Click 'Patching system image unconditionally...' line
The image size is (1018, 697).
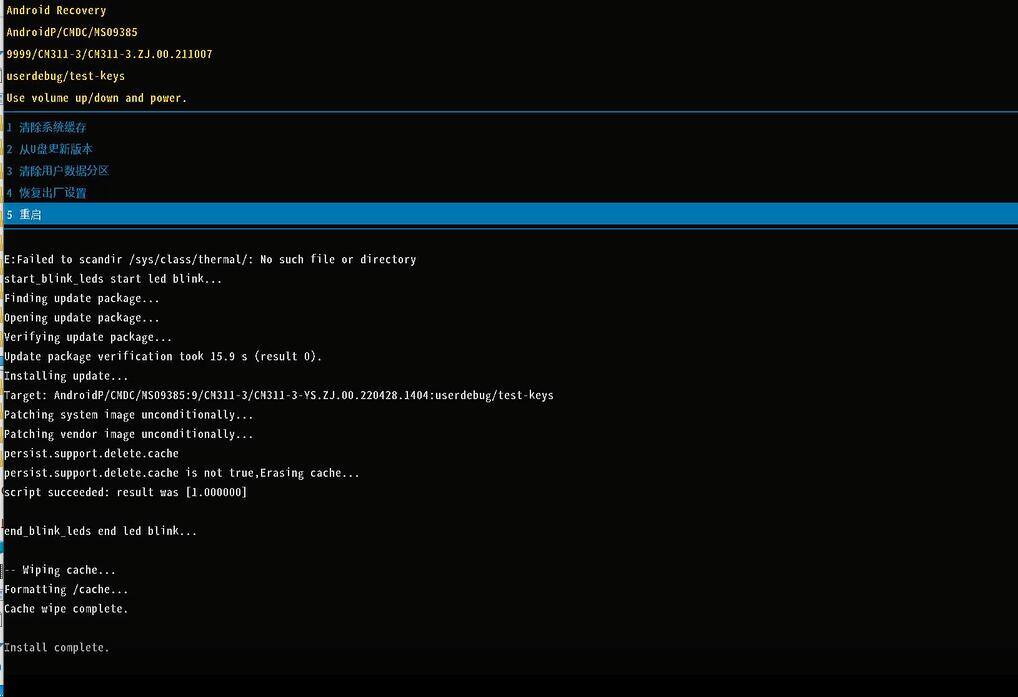coord(128,415)
